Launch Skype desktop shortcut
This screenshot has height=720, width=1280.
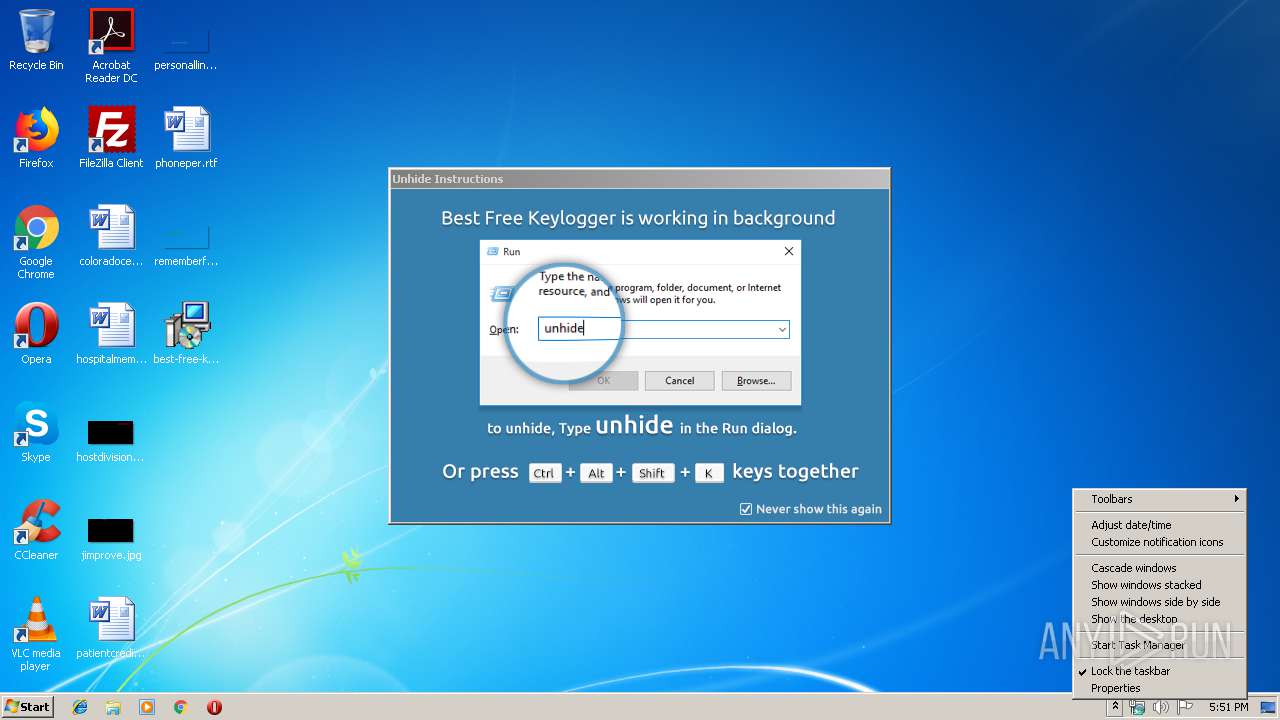click(36, 432)
